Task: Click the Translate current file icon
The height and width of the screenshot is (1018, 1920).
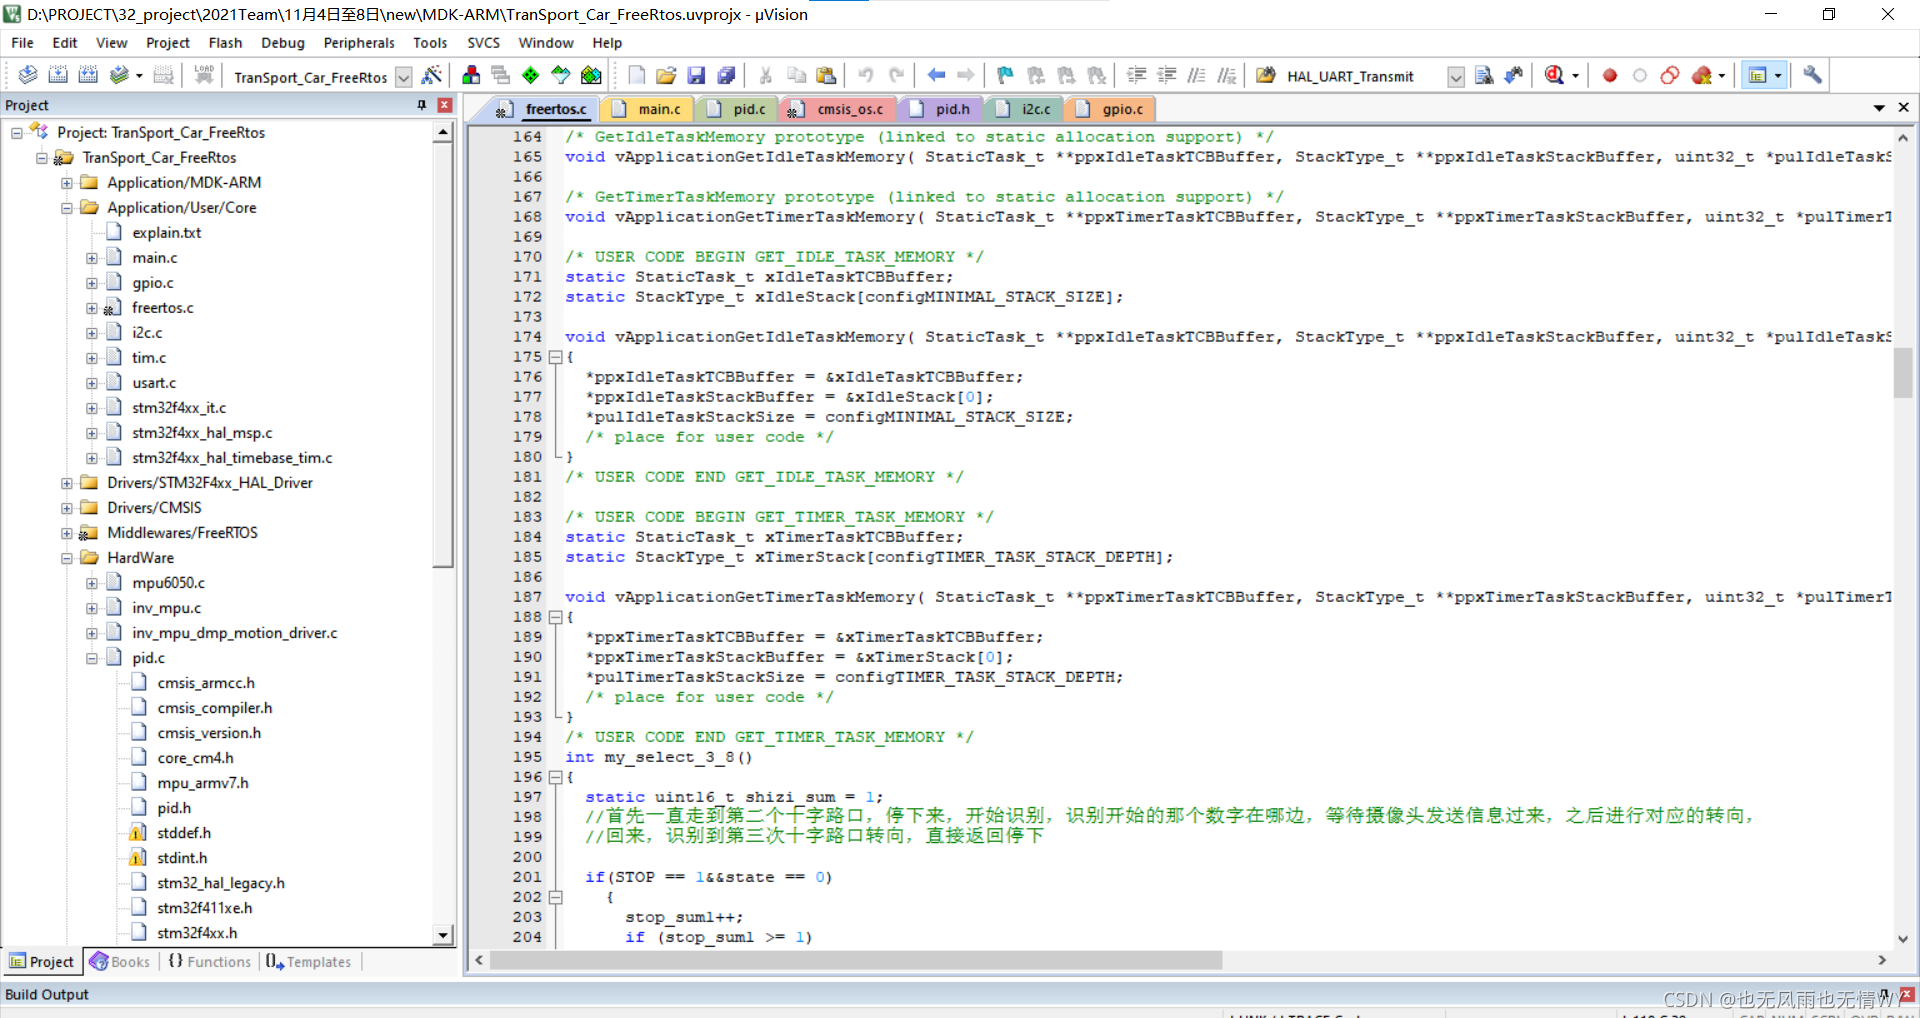Action: (x=28, y=75)
